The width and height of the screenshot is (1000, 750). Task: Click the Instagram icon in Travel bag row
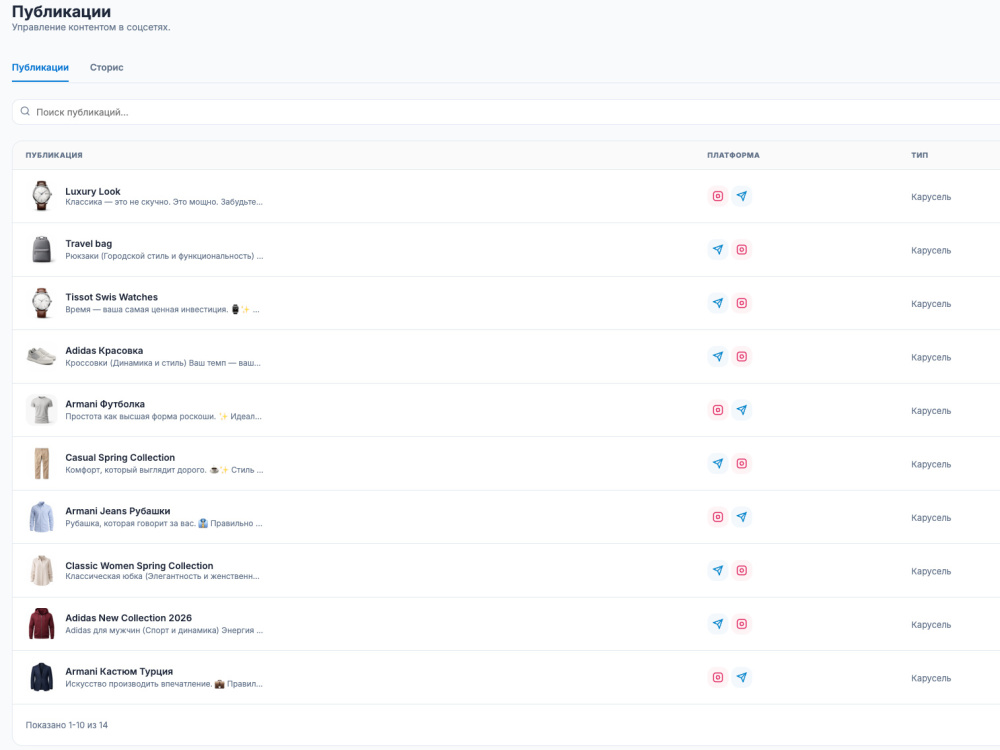[741, 249]
